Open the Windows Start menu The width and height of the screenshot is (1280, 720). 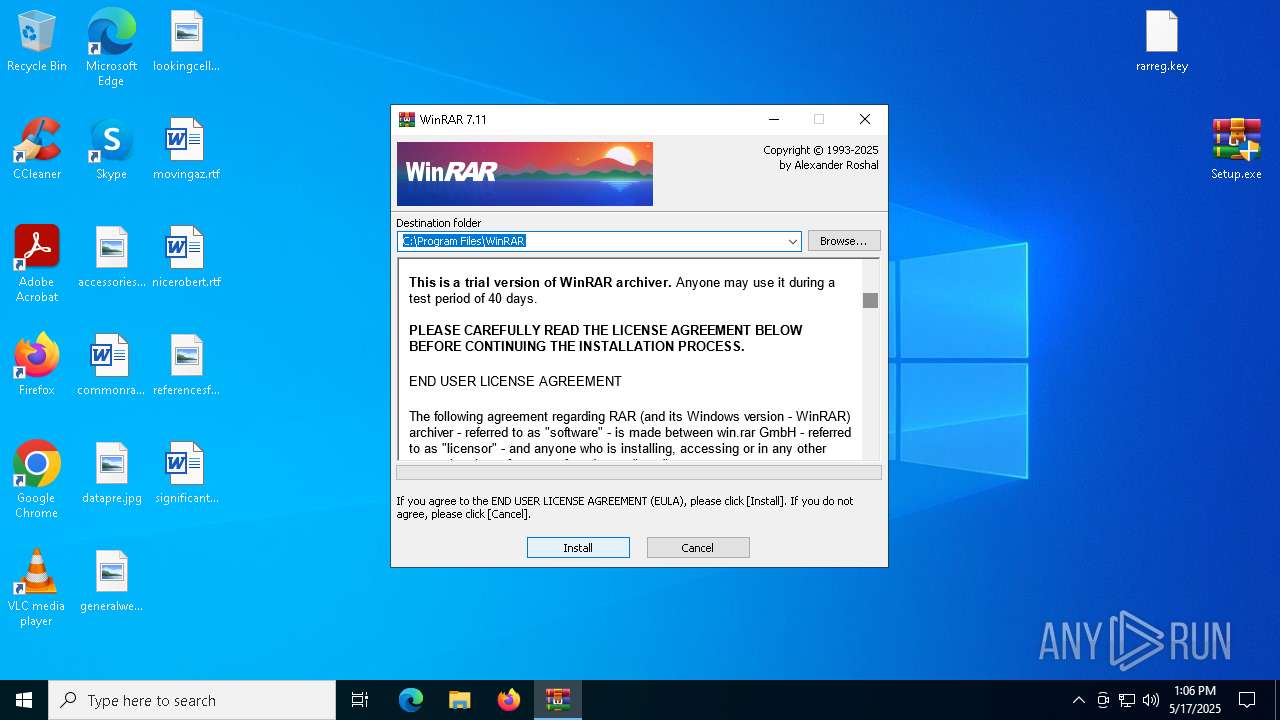tap(24, 700)
